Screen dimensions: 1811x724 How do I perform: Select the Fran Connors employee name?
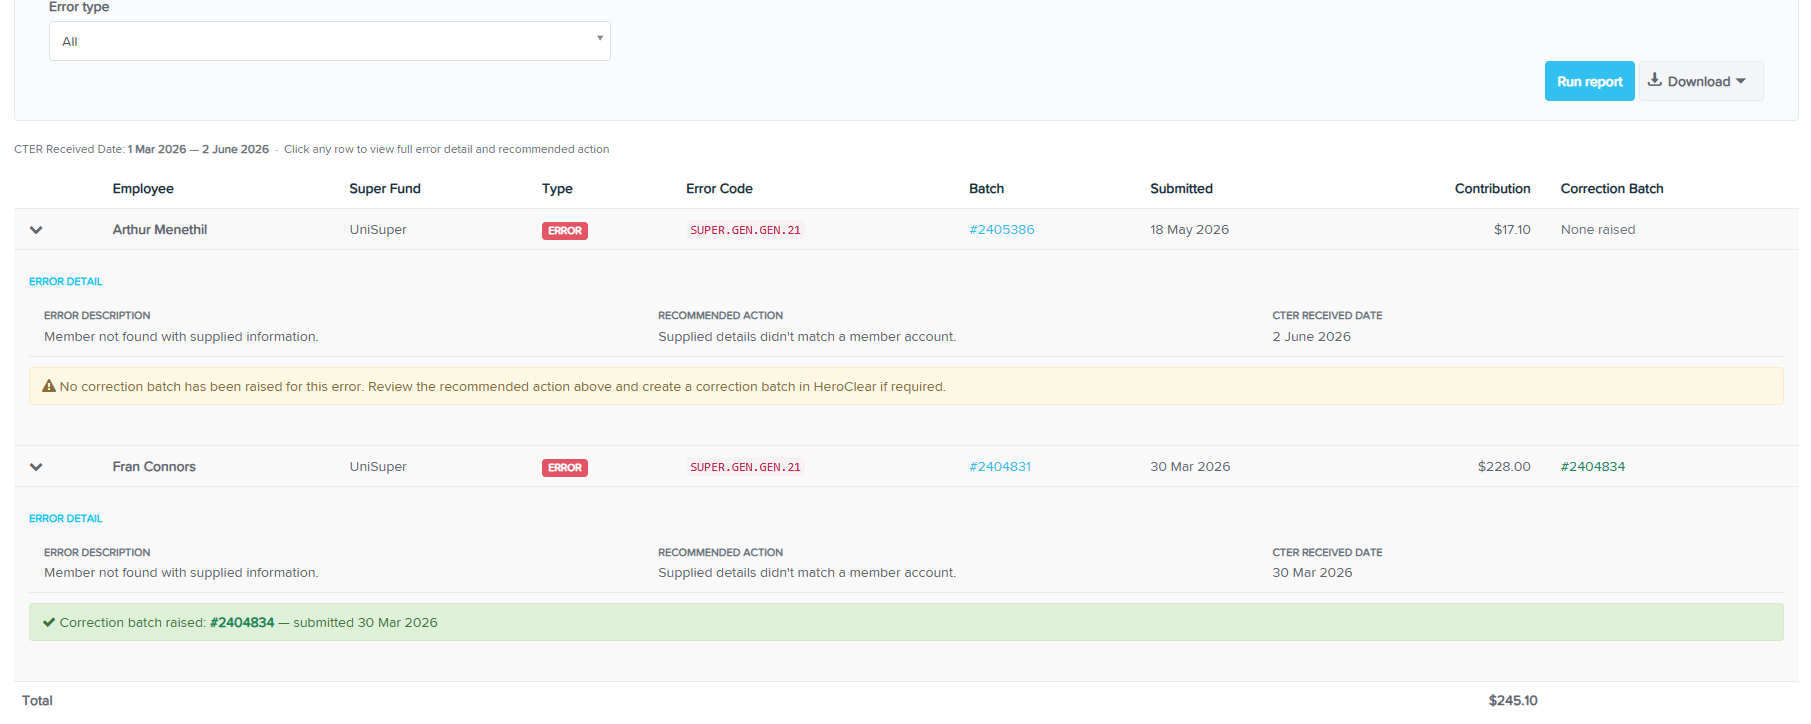tap(154, 467)
